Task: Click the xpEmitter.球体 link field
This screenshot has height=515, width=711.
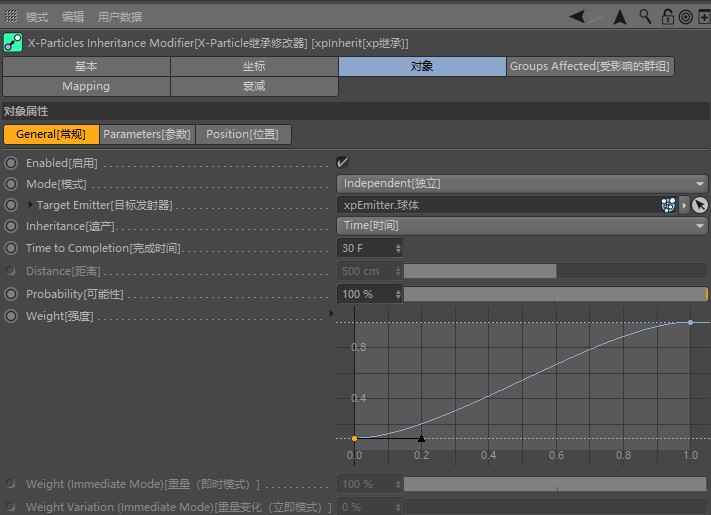Action: tap(498, 205)
